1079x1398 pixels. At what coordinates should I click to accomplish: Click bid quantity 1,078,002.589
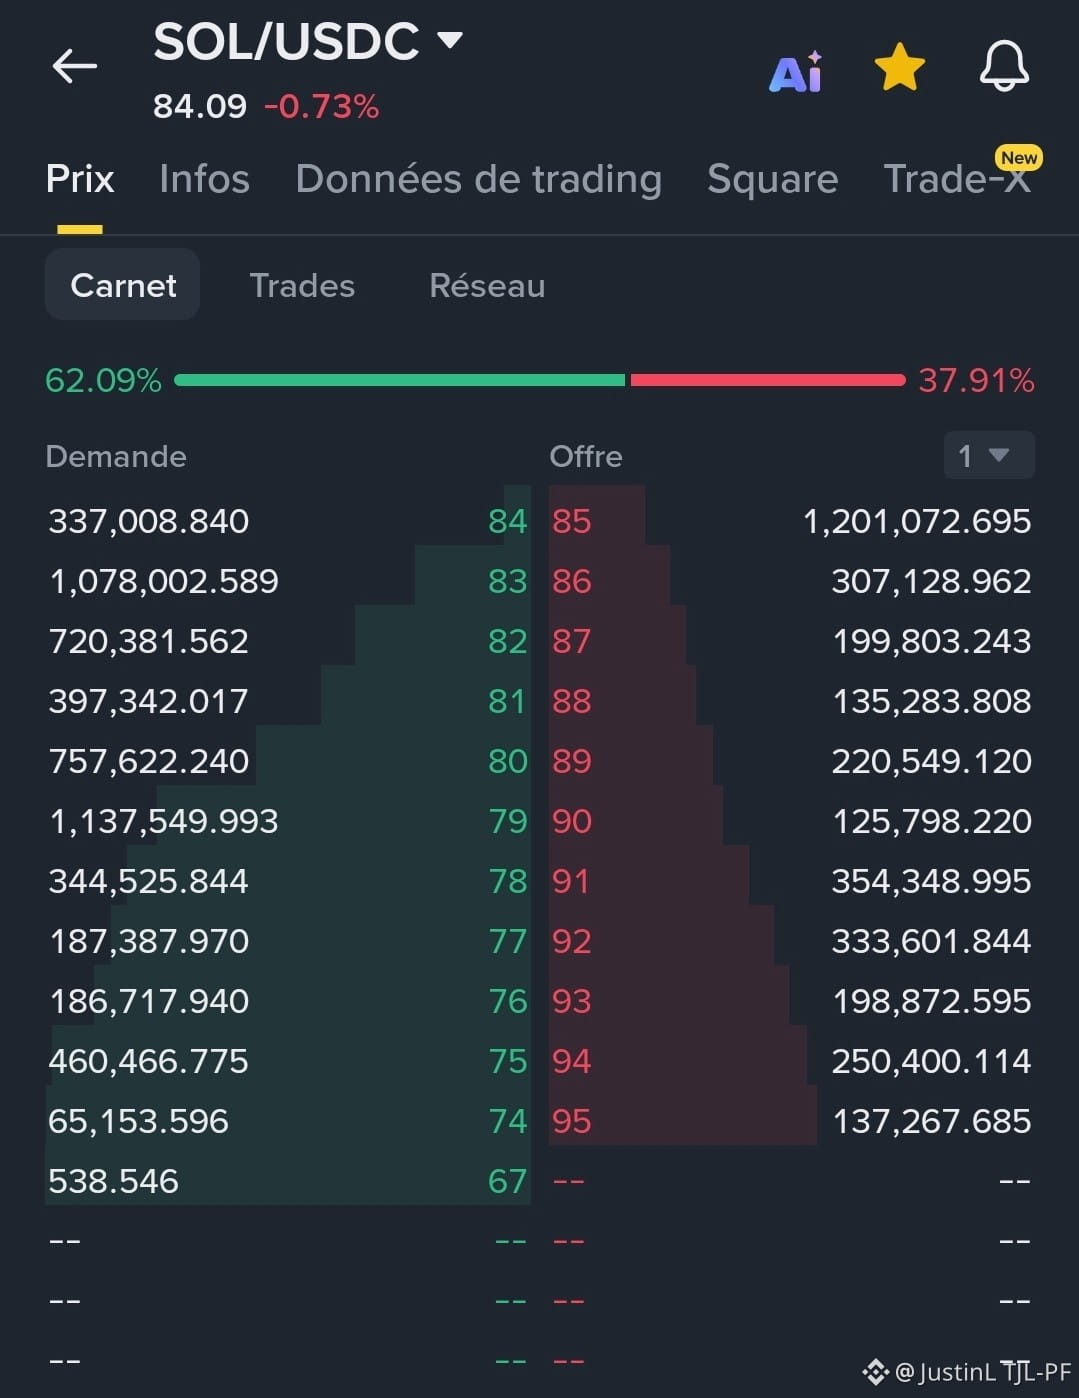(164, 581)
